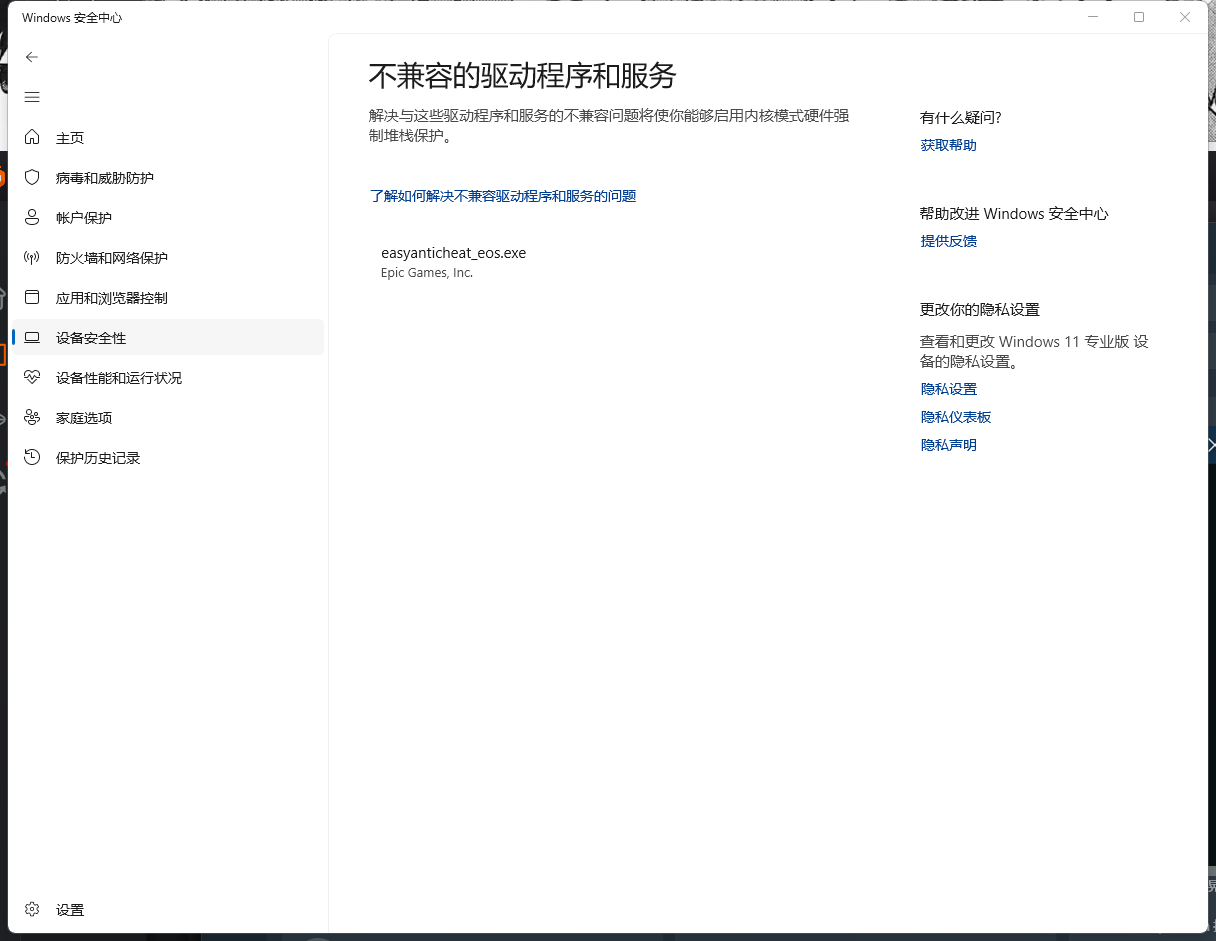Click 提供反馈 link
The width and height of the screenshot is (1216, 941).
(x=947, y=241)
